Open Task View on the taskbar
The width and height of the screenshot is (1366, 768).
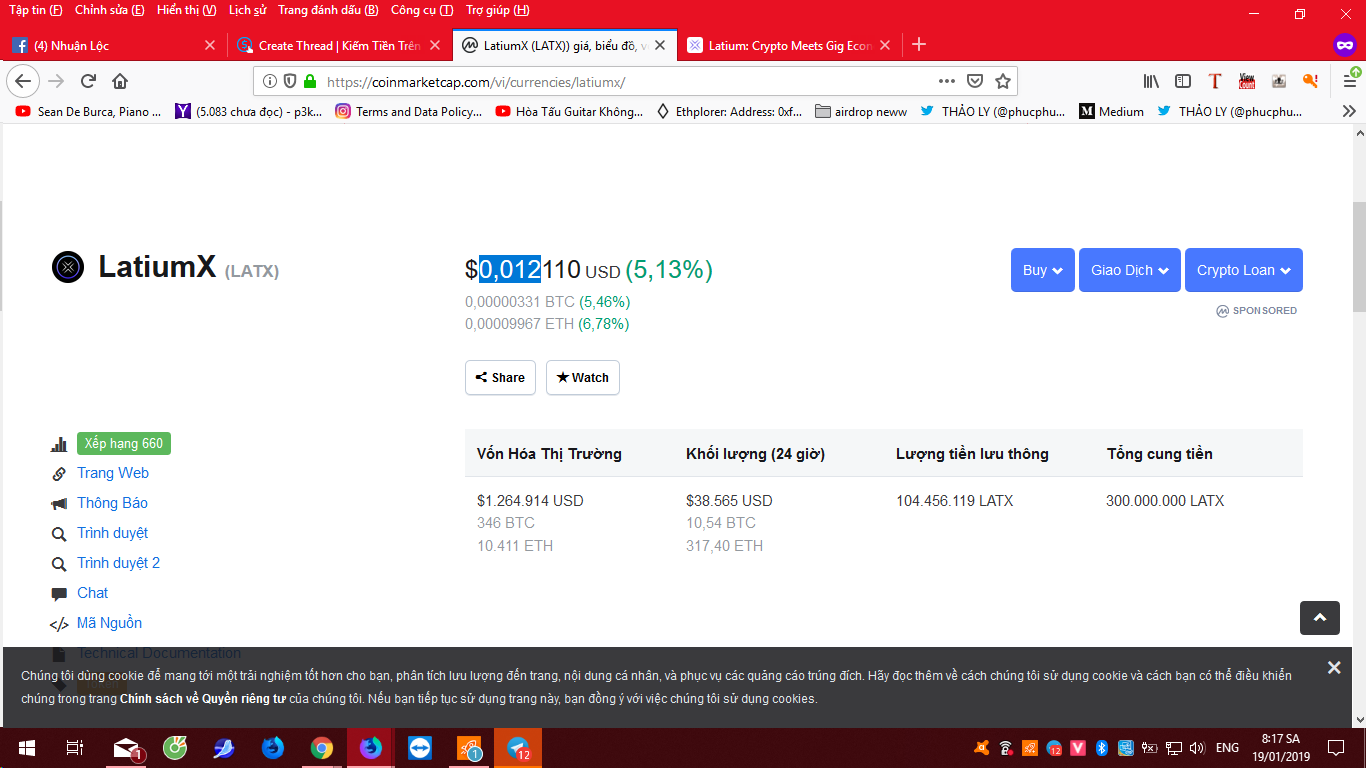pyautogui.click(x=74, y=748)
